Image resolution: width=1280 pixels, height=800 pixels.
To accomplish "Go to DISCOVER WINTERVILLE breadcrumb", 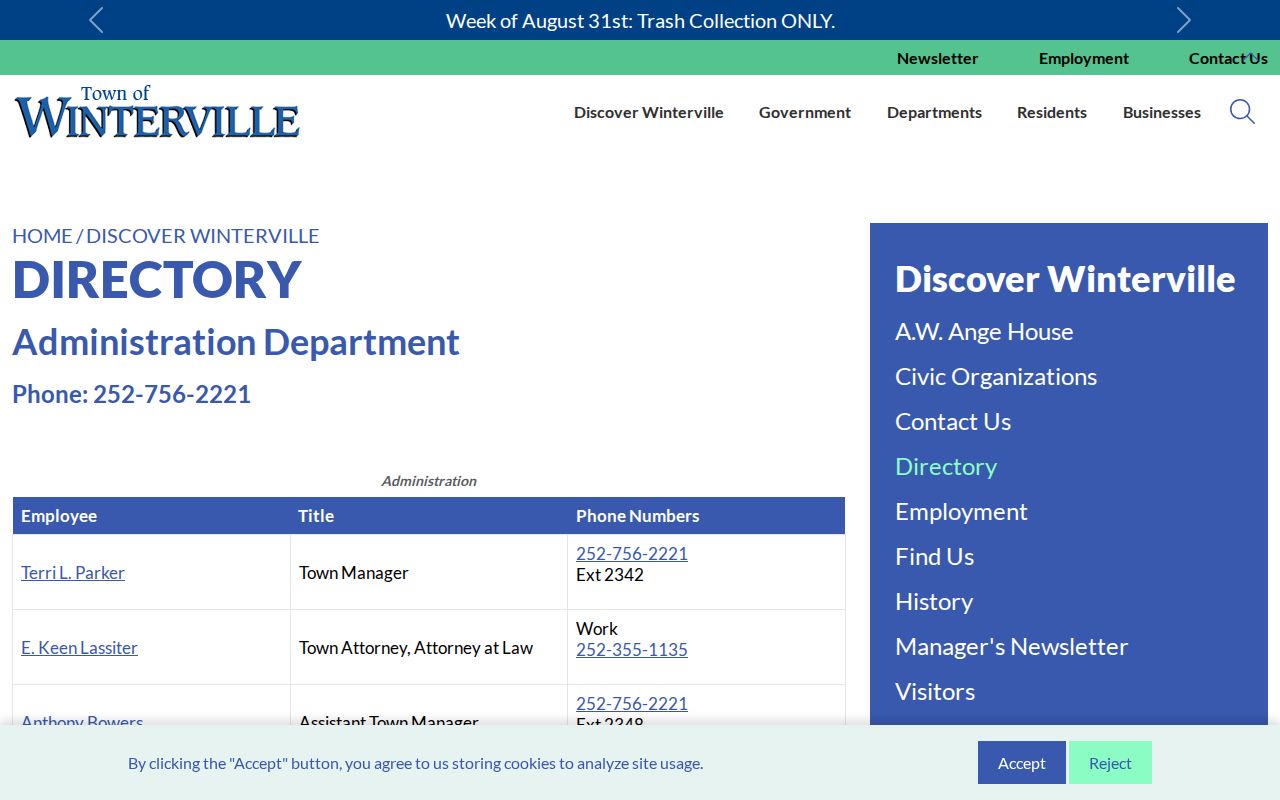I will click(203, 236).
